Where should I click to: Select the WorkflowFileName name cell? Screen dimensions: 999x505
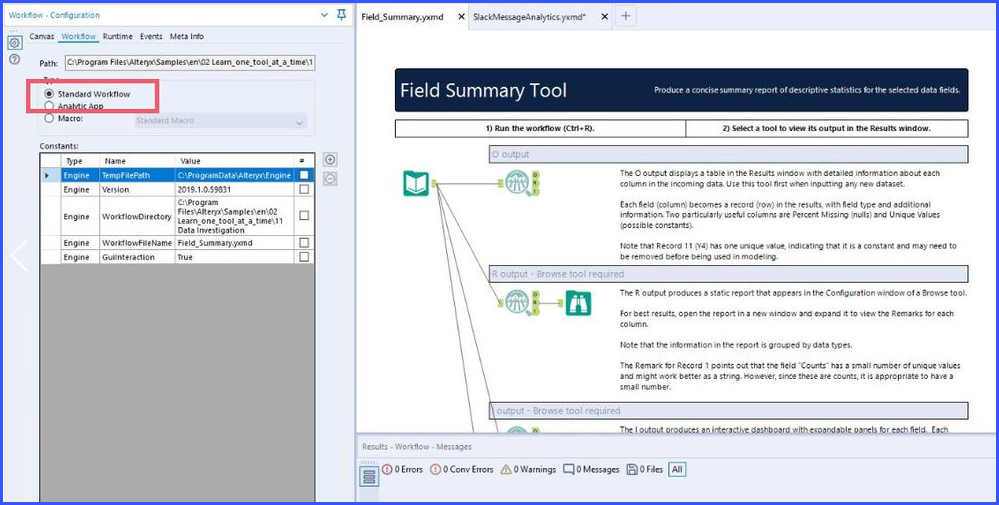137,243
